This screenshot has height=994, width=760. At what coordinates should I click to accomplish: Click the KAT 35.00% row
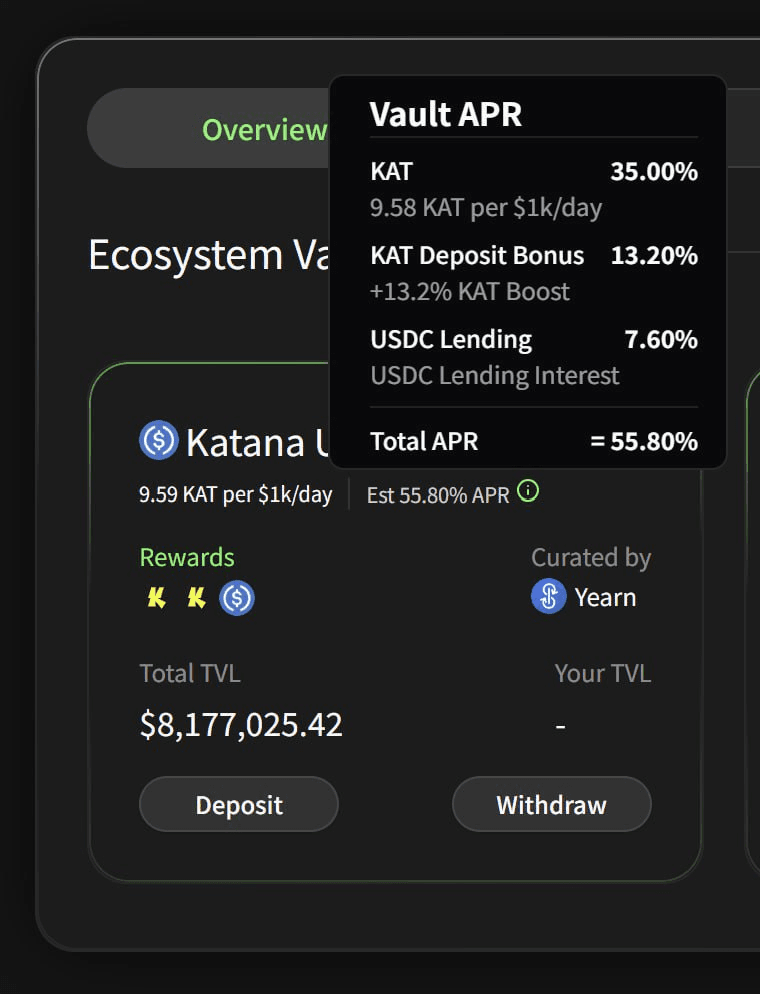coord(534,189)
